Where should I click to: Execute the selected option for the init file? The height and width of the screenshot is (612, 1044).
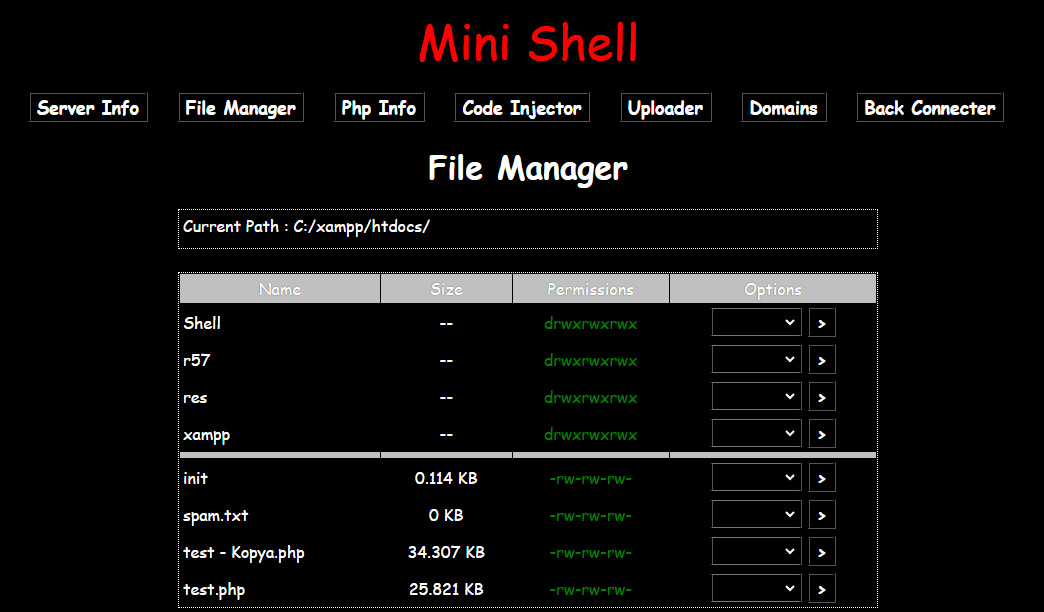(x=821, y=477)
